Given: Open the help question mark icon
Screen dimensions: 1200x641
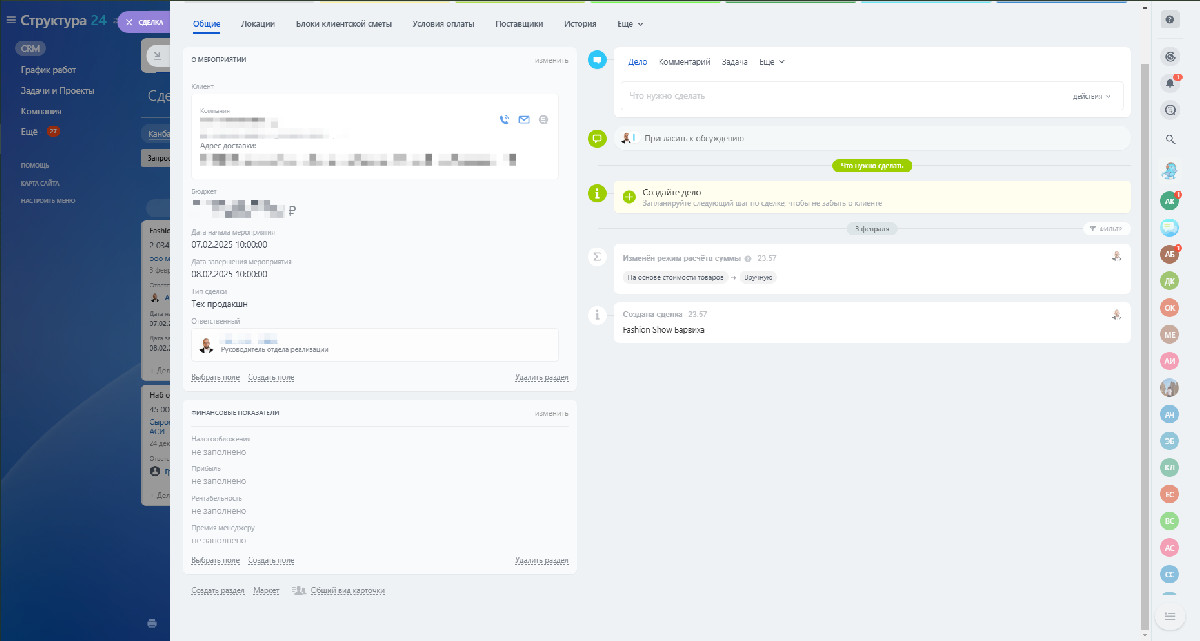Looking at the screenshot, I should pos(1169,20).
